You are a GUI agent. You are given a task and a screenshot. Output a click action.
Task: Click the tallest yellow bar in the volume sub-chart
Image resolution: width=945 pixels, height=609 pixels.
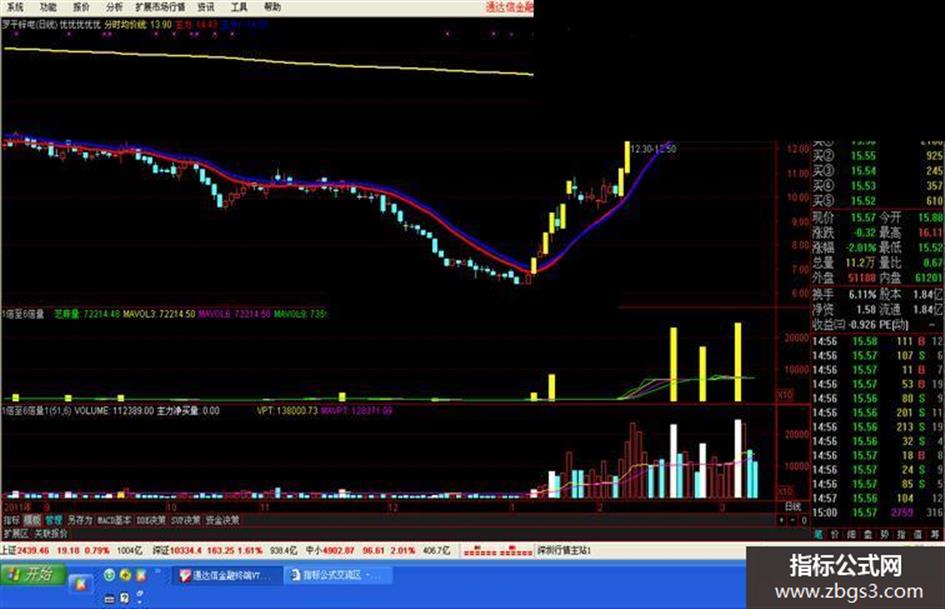click(x=737, y=362)
